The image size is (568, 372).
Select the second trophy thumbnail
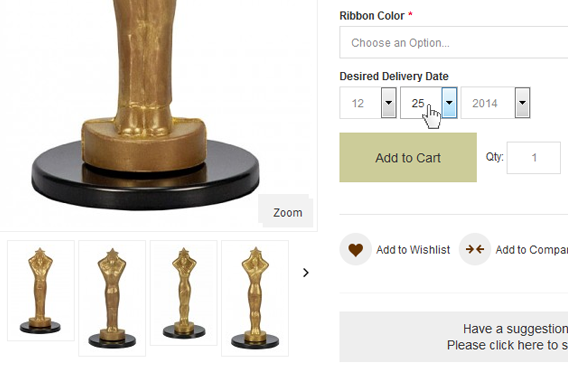112,298
